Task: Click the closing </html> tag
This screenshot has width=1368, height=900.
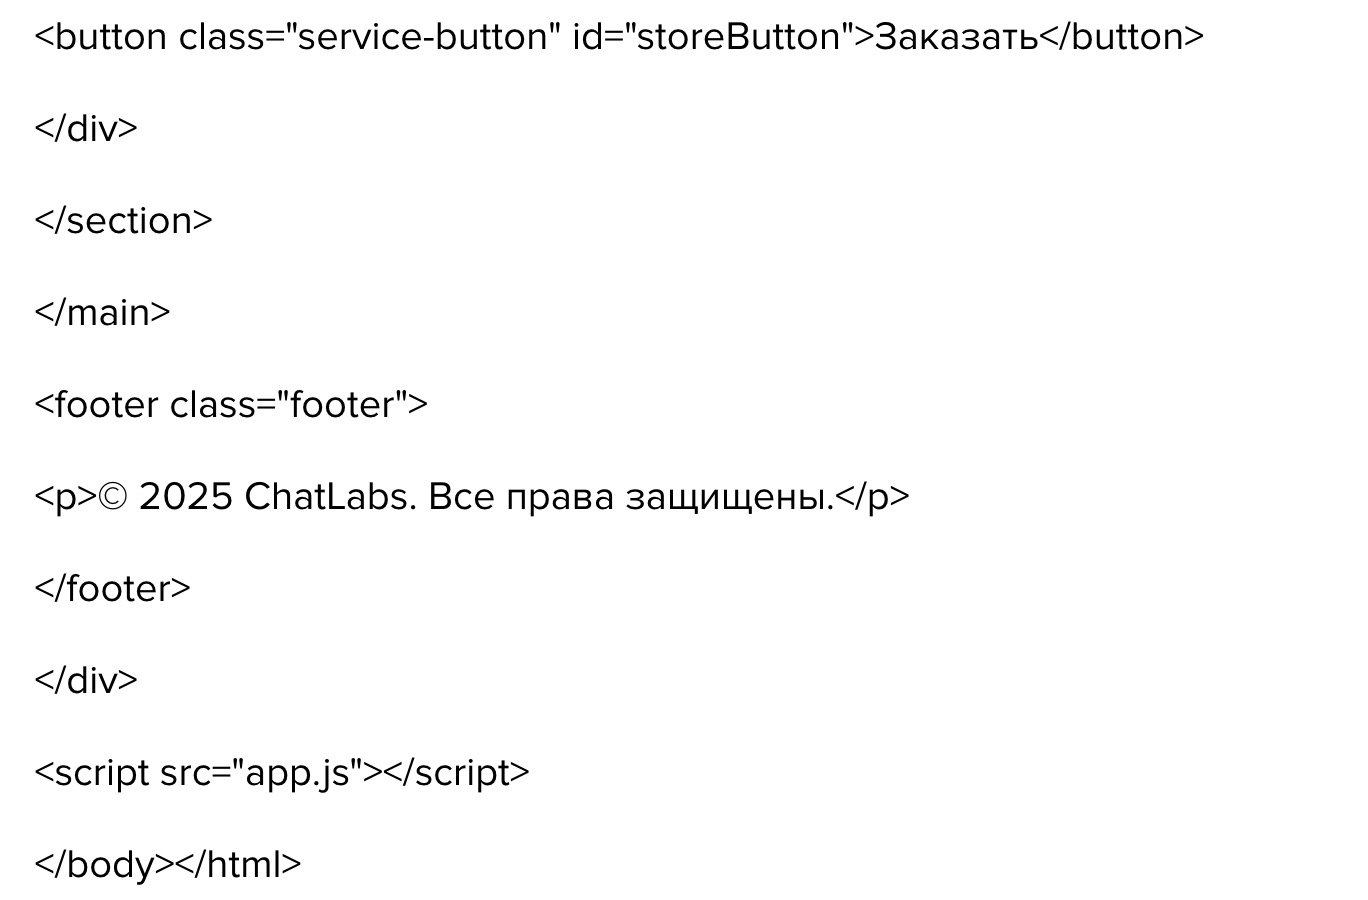Action: coord(238,865)
